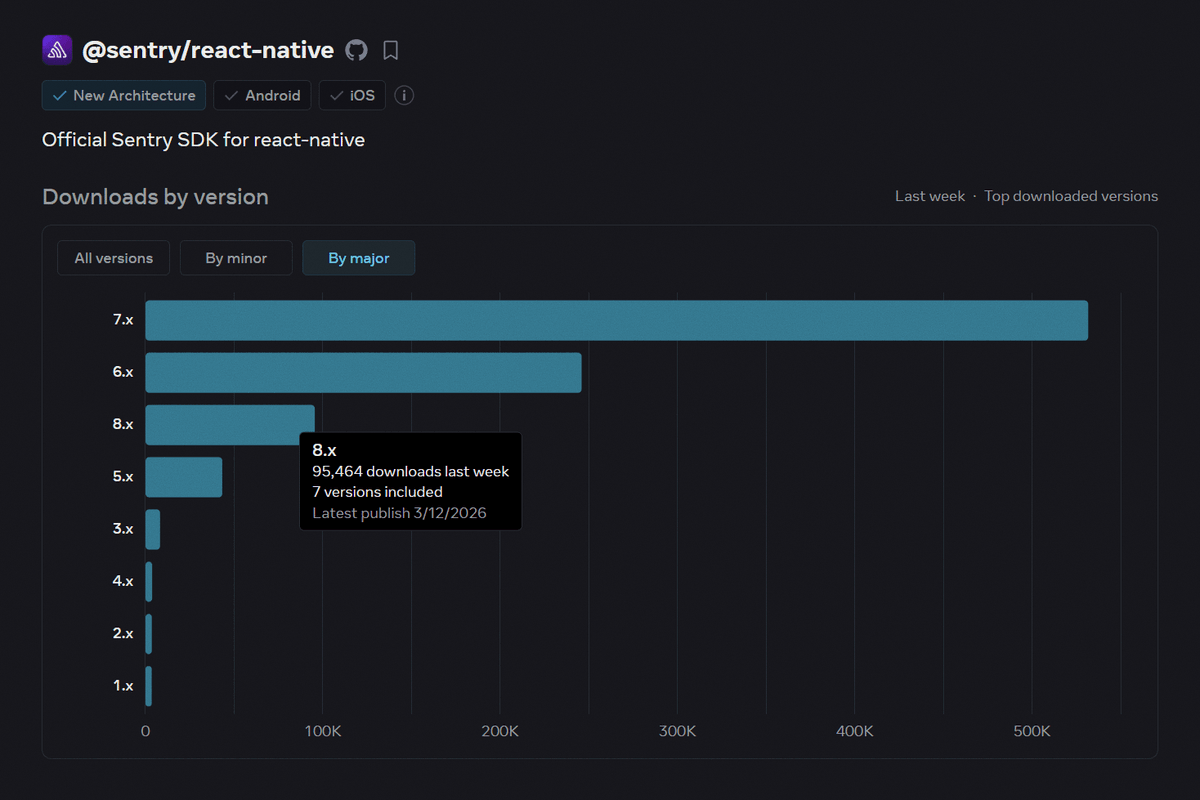Viewport: 1200px width, 800px height.
Task: Open the @sentry/react-native package title
Action: [208, 50]
